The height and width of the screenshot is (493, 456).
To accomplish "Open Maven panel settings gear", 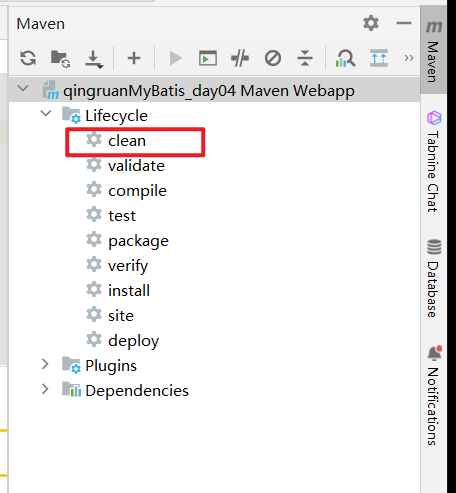I will click(371, 23).
